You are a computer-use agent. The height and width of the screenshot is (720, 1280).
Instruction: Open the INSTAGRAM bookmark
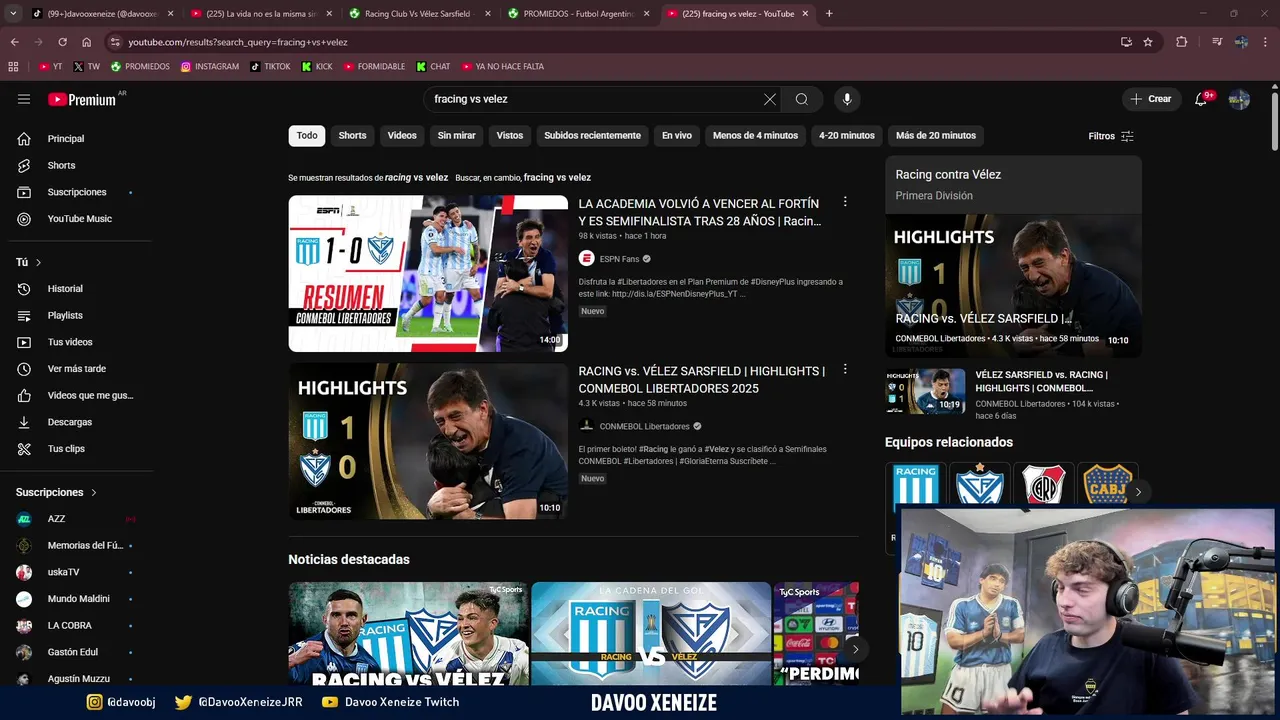pyautogui.click(x=210, y=66)
